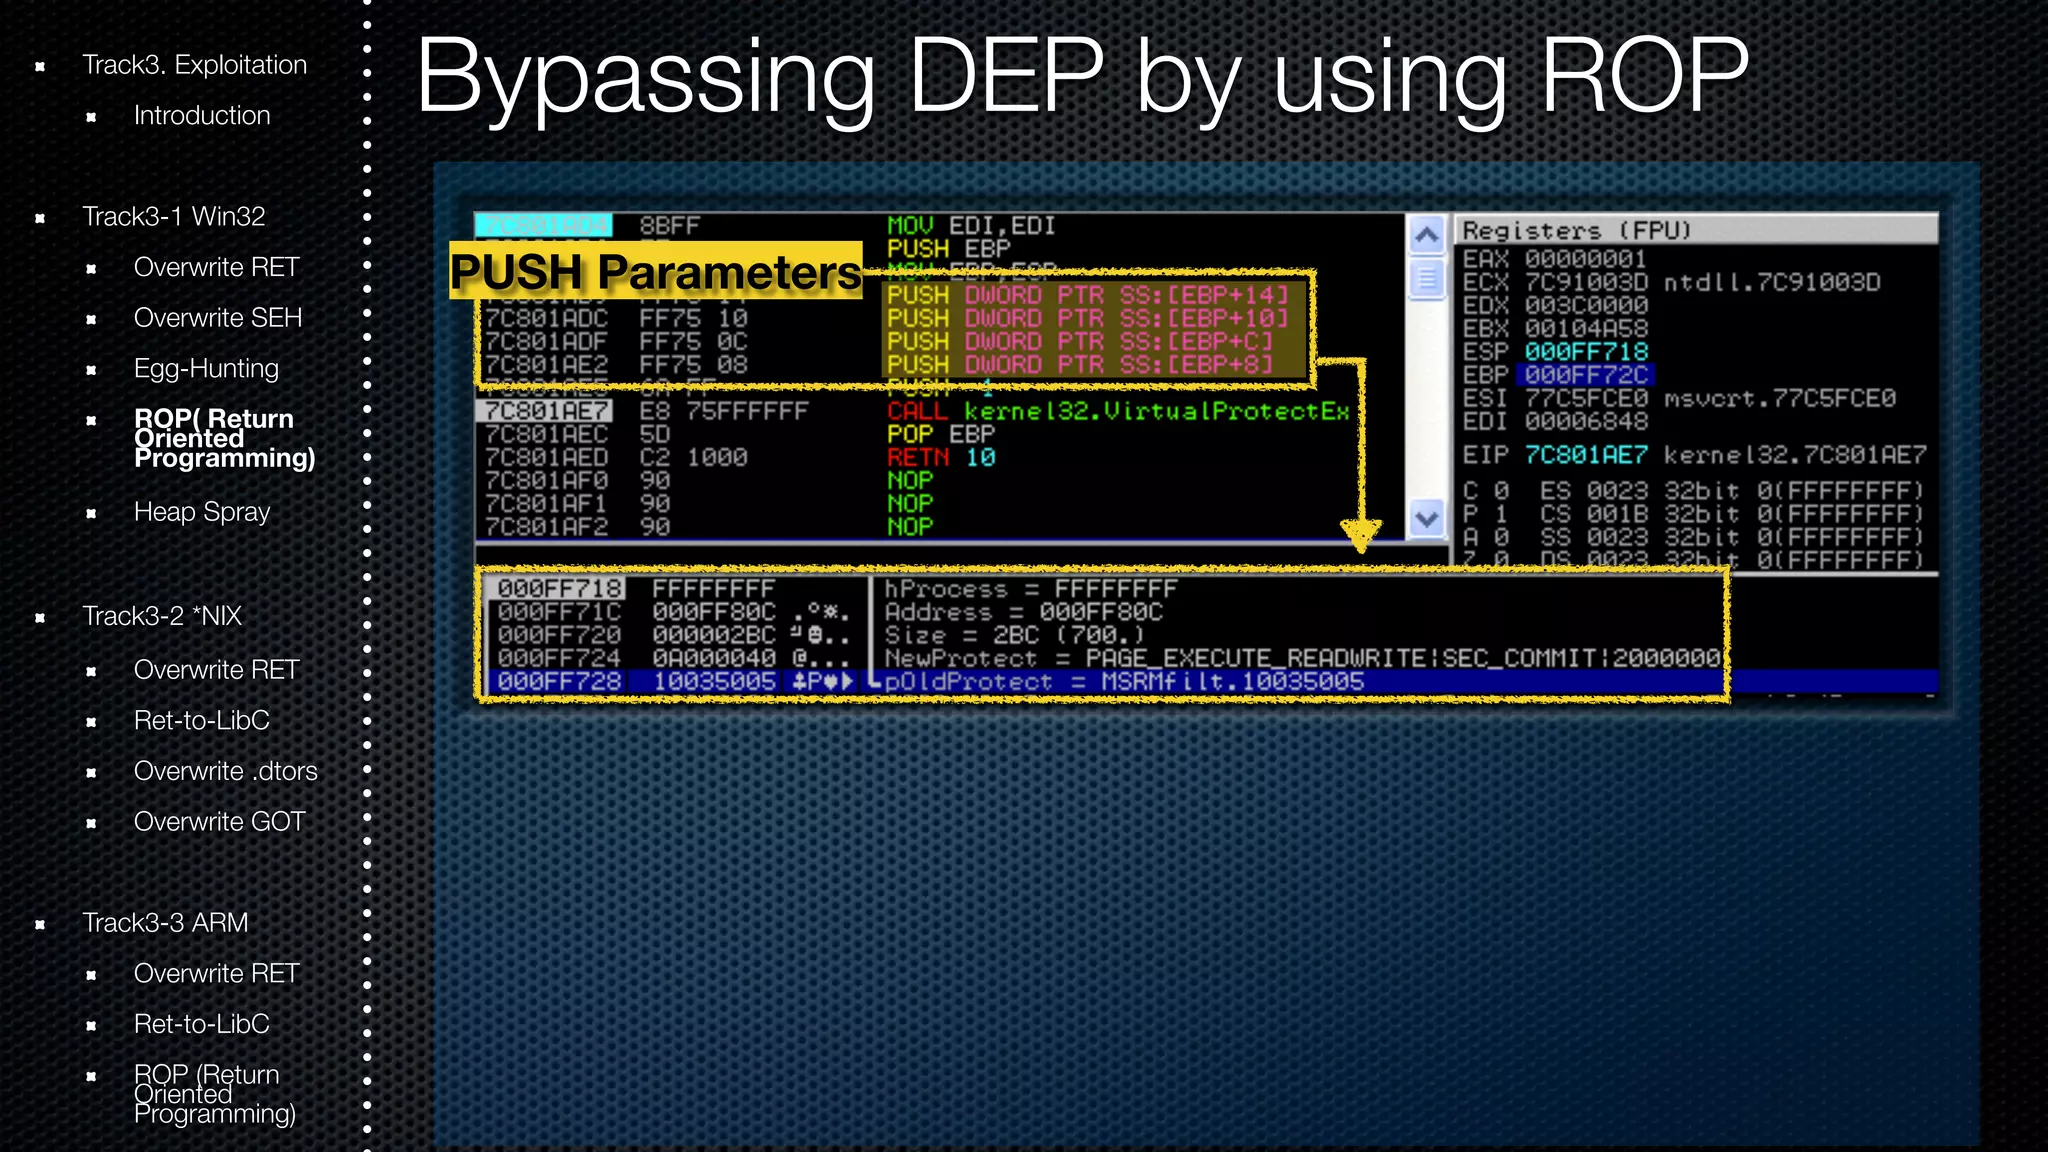Image resolution: width=2048 pixels, height=1152 pixels.
Task: Select the 'Egg-Hunting' outline item
Action: [206, 369]
